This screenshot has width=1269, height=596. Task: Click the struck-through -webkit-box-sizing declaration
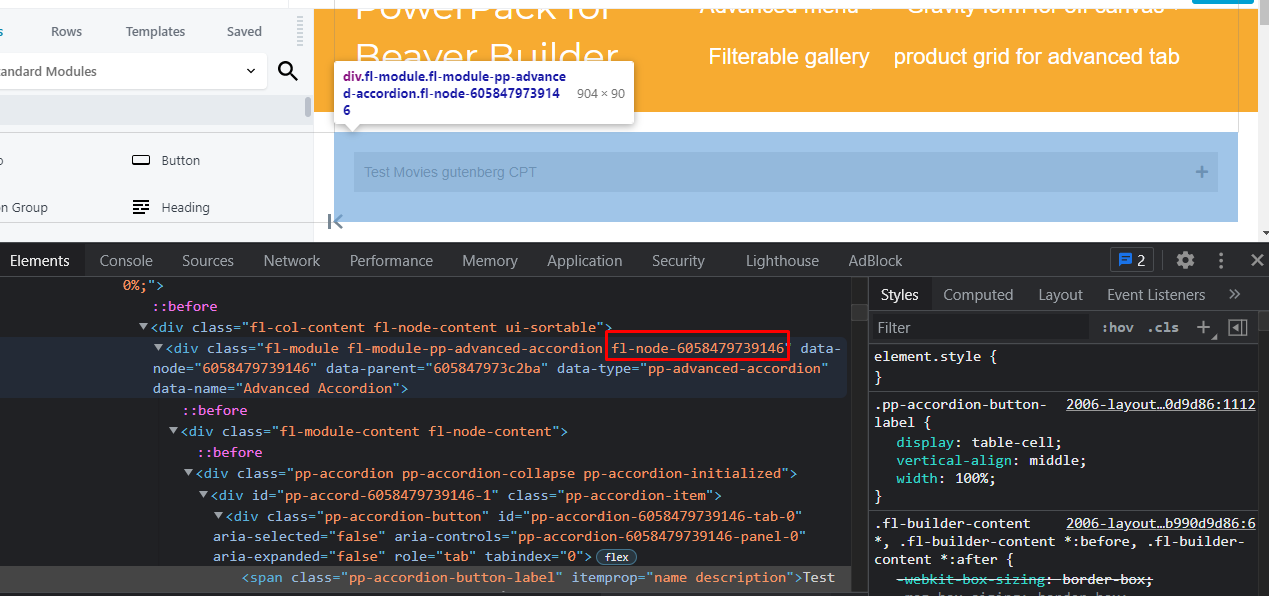[x=1024, y=580]
